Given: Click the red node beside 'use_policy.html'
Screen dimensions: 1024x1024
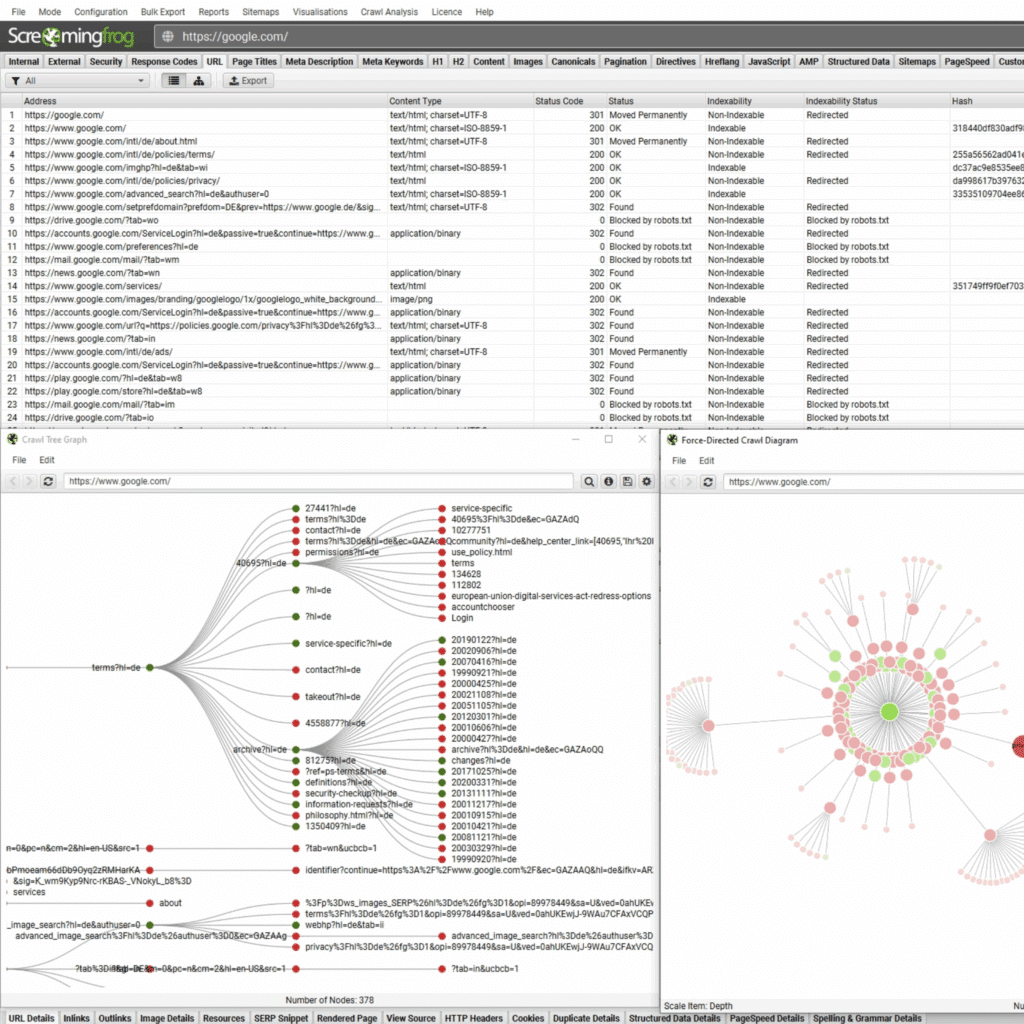Looking at the screenshot, I should (x=442, y=552).
